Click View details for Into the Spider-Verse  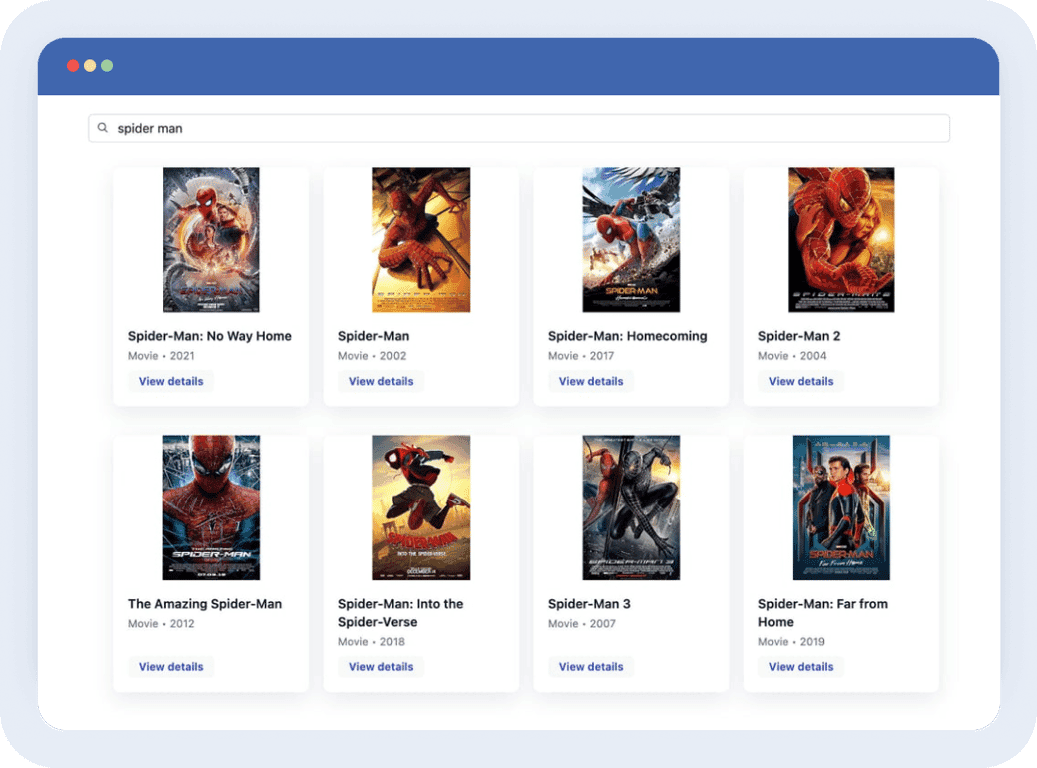381,667
